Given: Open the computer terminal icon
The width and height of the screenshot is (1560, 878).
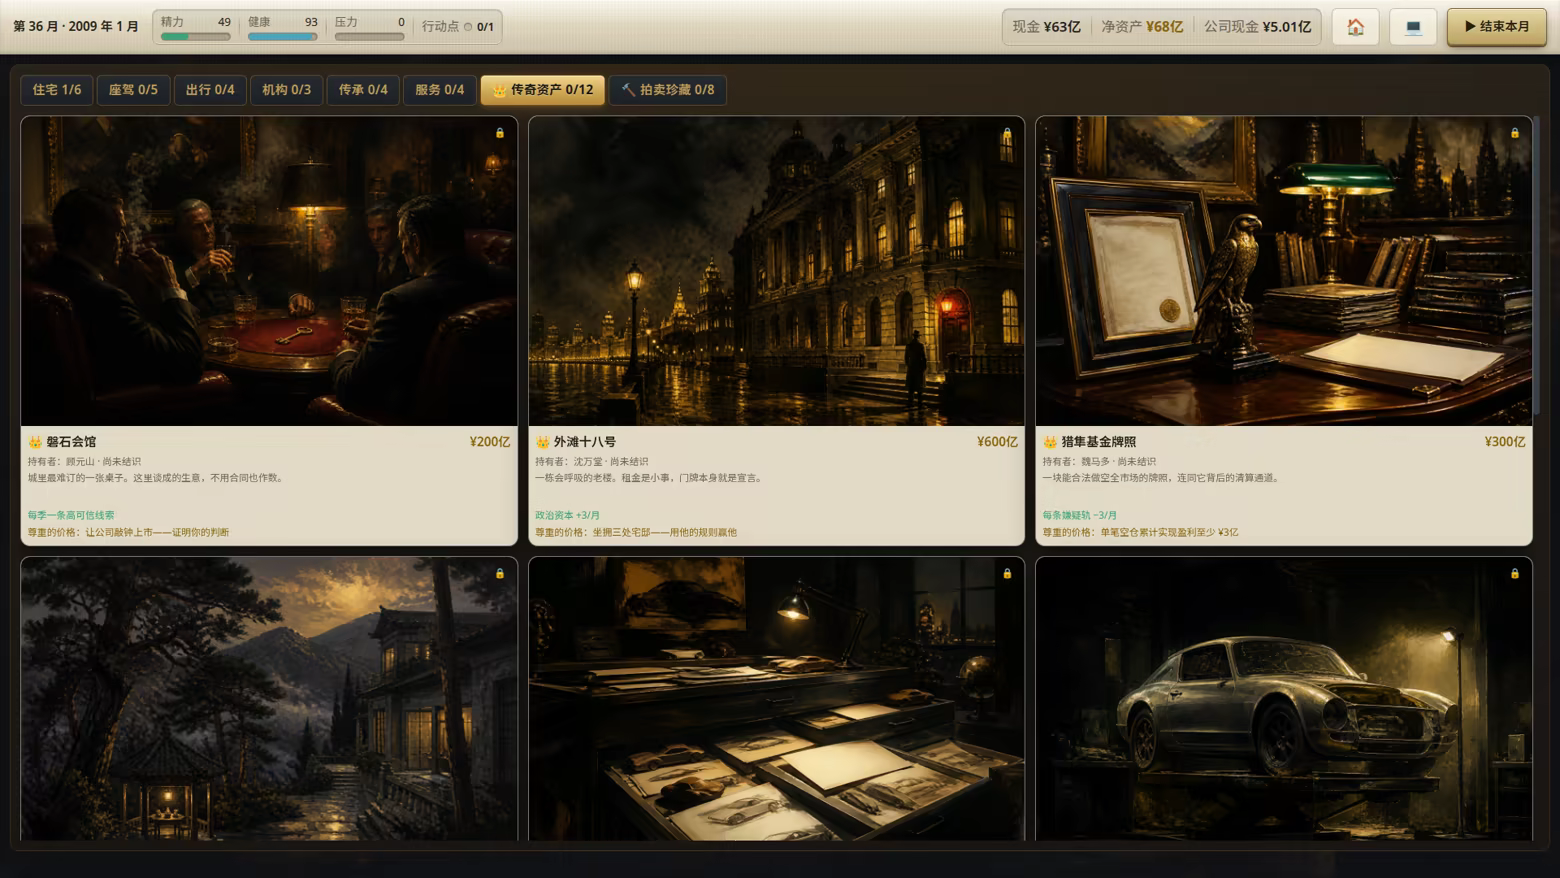Looking at the screenshot, I should click(x=1413, y=27).
